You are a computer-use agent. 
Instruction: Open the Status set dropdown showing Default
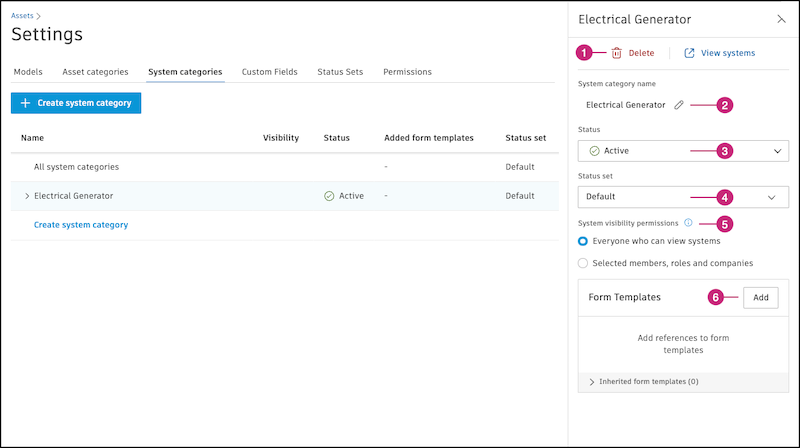[x=683, y=197]
